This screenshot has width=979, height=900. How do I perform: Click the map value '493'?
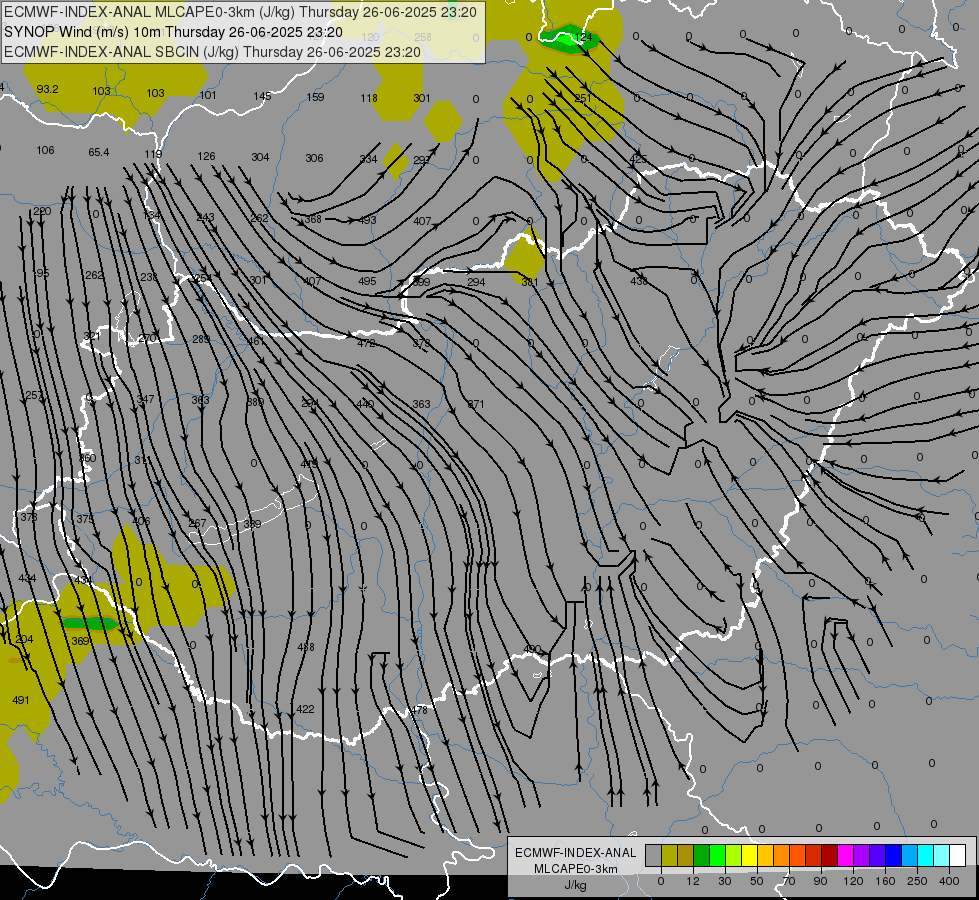[x=368, y=220]
